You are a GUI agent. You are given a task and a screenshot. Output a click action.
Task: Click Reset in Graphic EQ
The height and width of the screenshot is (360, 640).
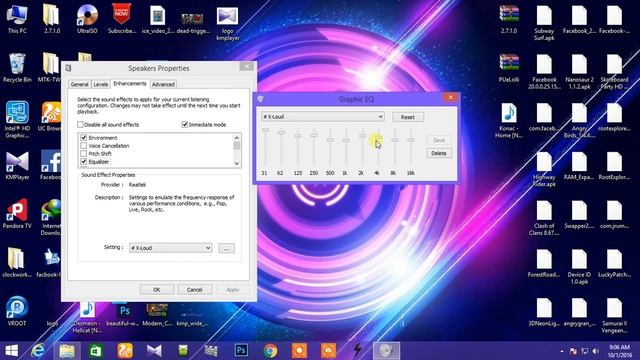pos(408,117)
